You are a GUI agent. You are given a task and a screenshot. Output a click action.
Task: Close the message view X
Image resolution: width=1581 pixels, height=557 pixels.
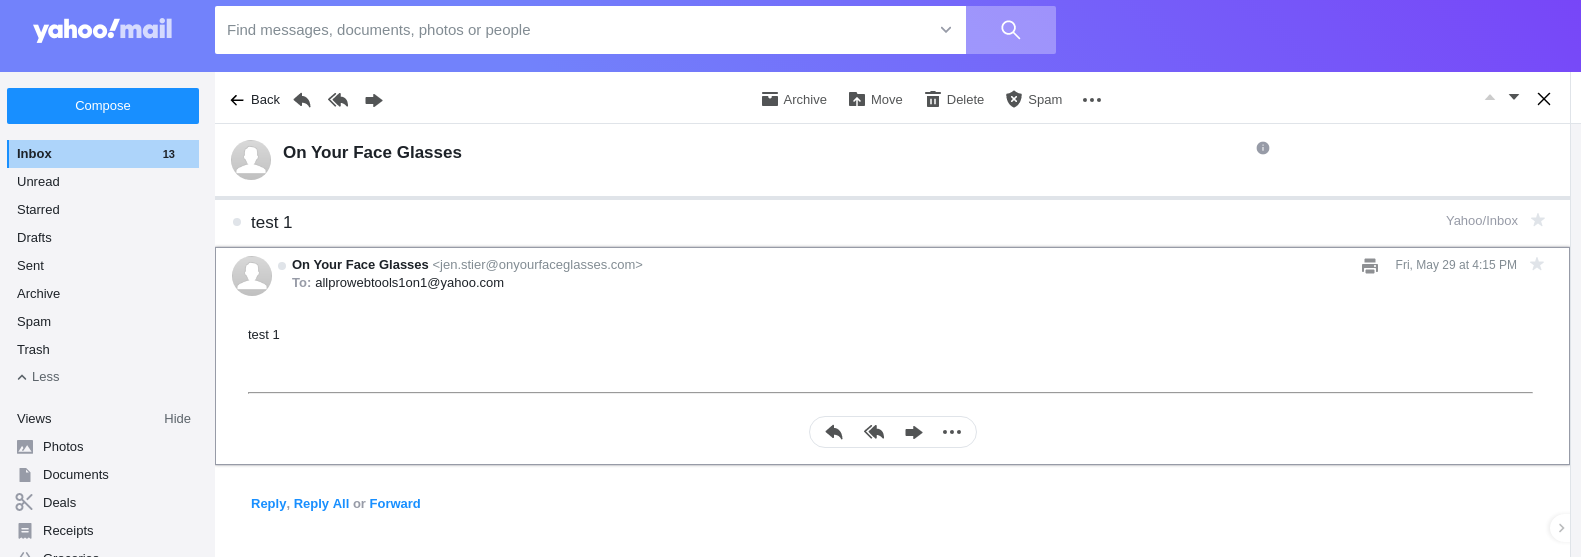(x=1544, y=99)
